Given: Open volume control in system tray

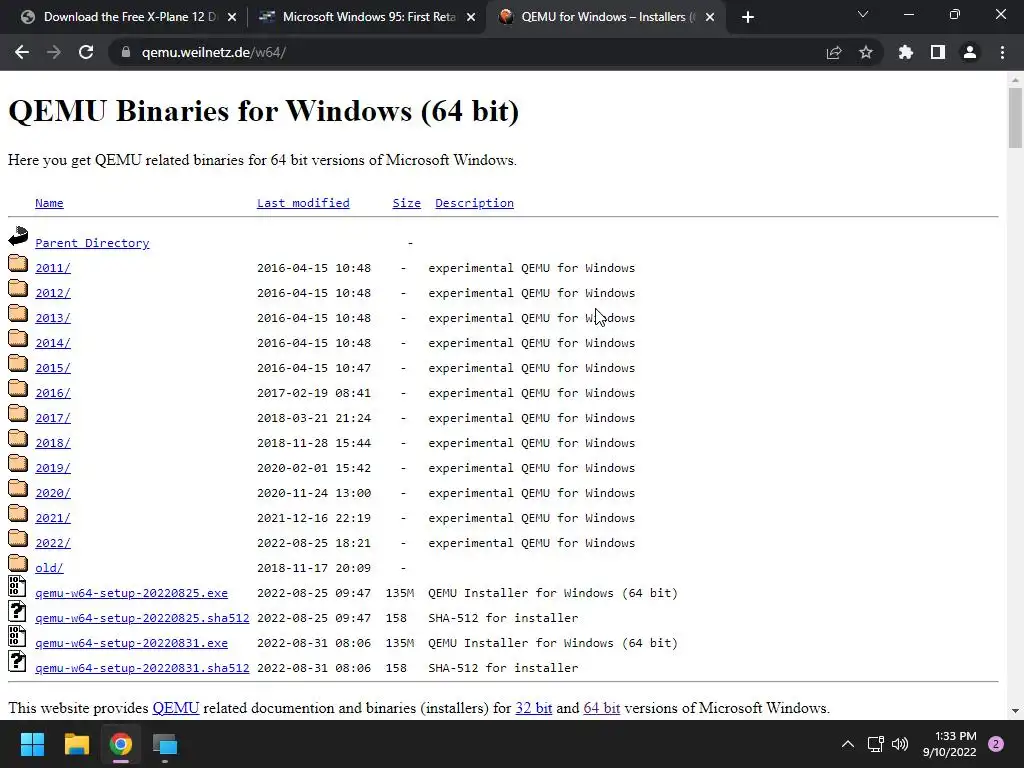Looking at the screenshot, I should point(900,744).
